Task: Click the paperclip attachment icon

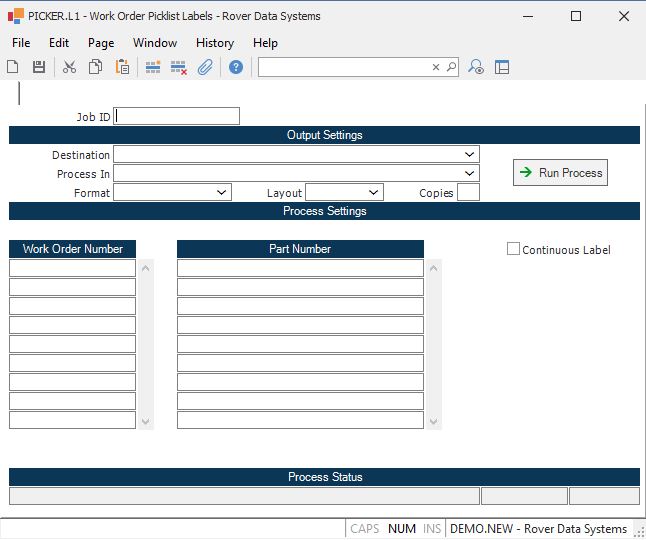Action: [205, 67]
